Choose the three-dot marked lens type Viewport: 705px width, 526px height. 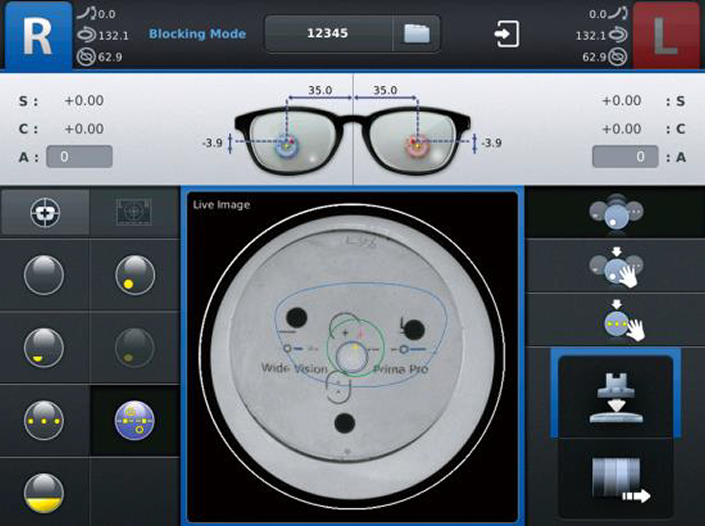44,421
